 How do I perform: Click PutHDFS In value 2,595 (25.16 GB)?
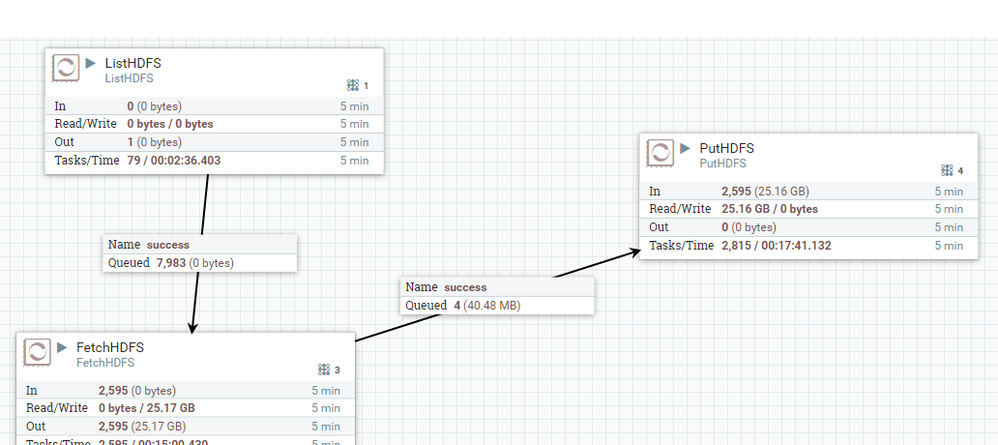pyautogui.click(x=766, y=191)
